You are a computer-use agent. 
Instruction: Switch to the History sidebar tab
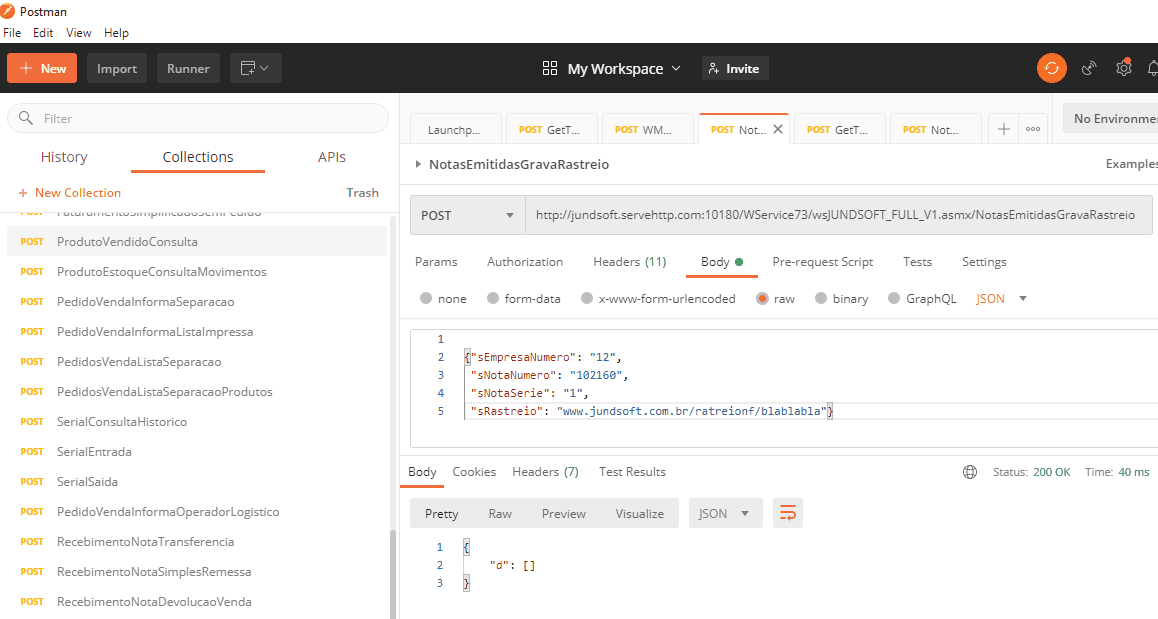pos(64,157)
